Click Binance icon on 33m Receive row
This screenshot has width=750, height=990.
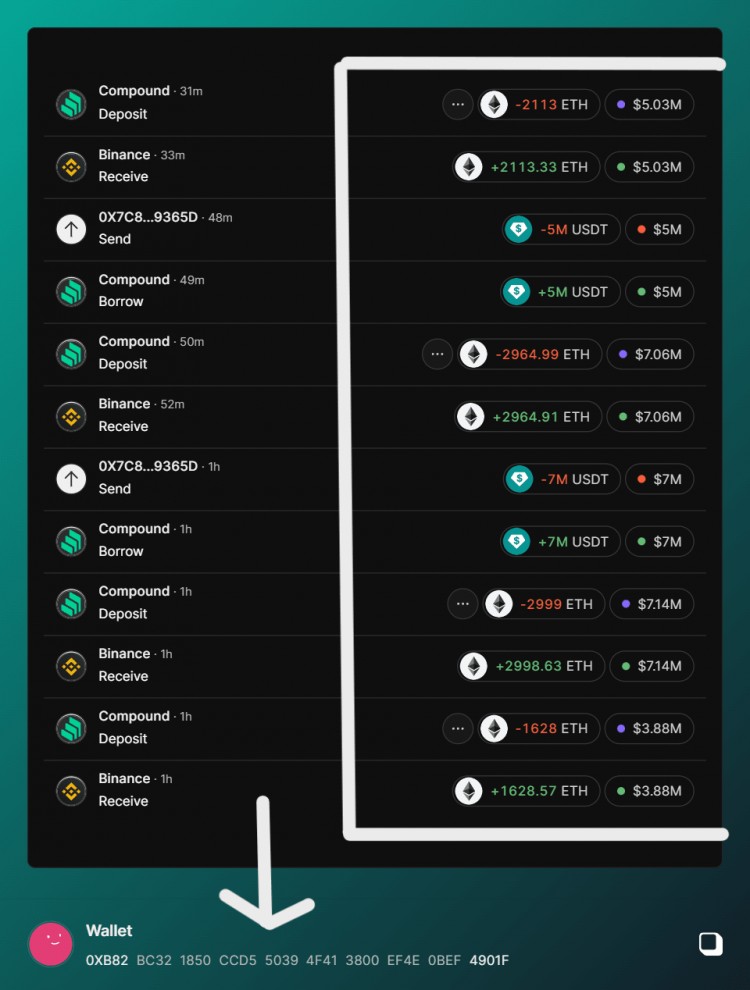click(x=71, y=166)
